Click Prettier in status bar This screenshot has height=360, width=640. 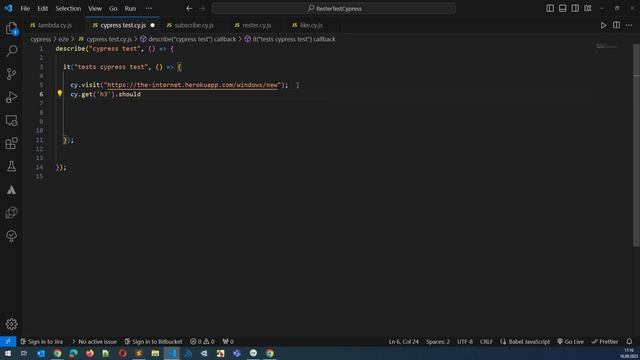(605, 341)
